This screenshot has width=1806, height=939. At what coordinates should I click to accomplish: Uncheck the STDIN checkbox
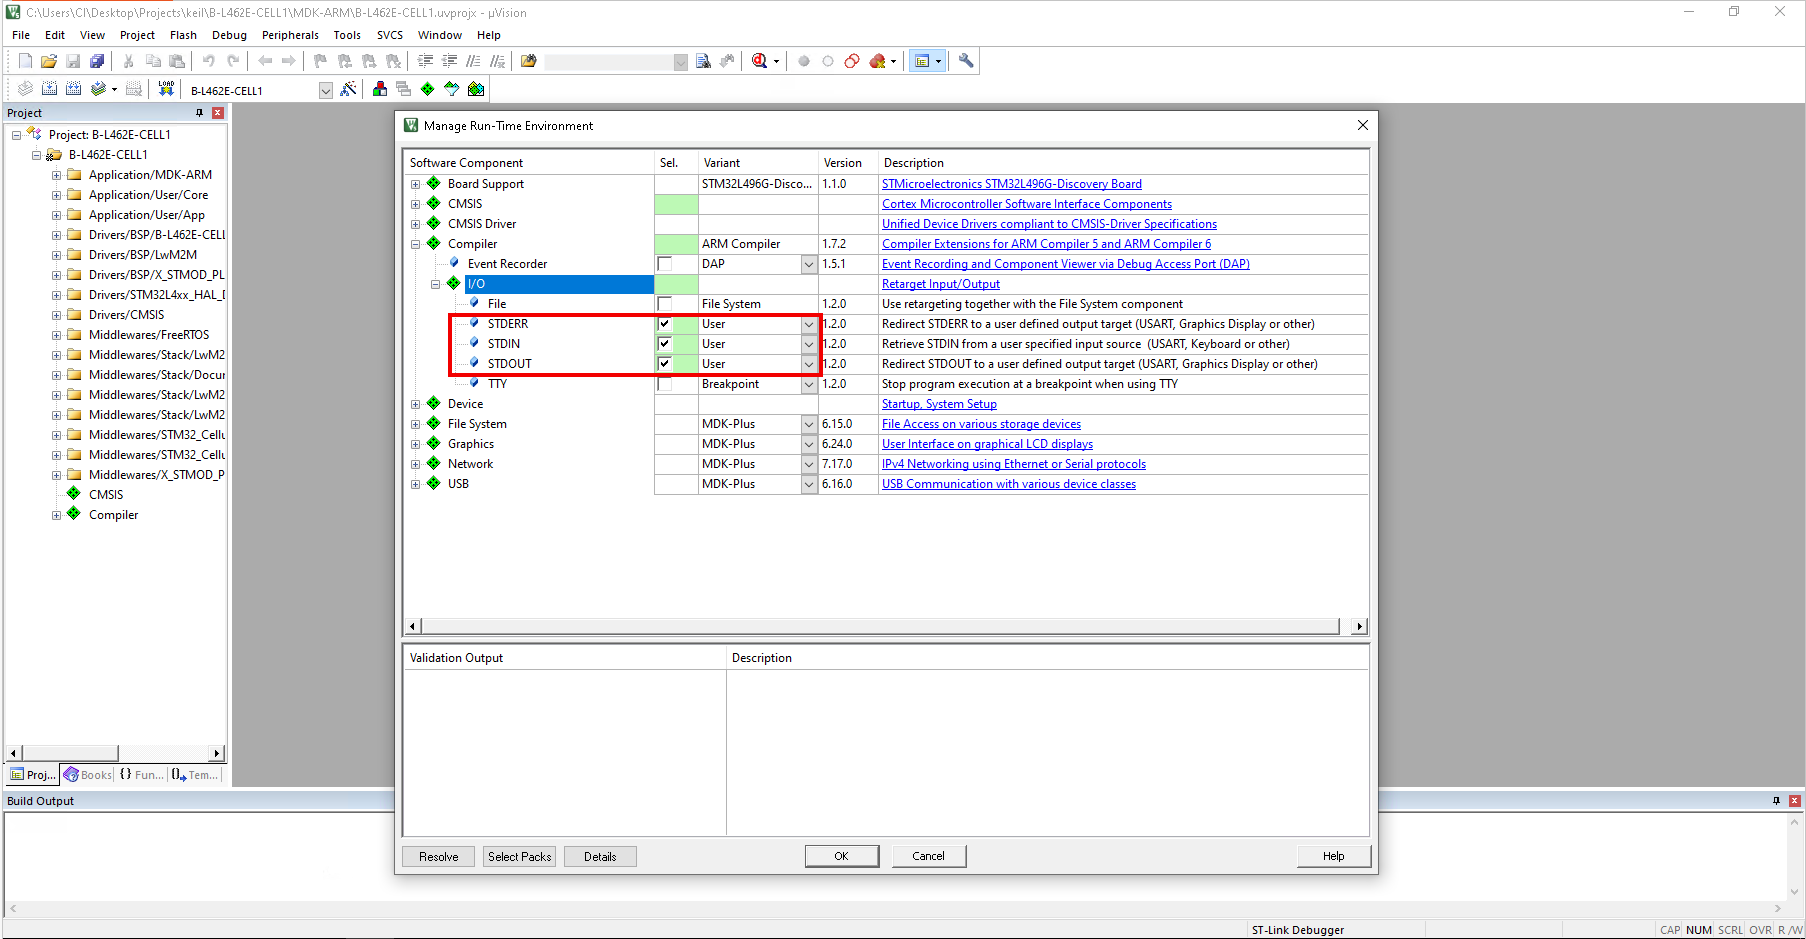coord(664,344)
